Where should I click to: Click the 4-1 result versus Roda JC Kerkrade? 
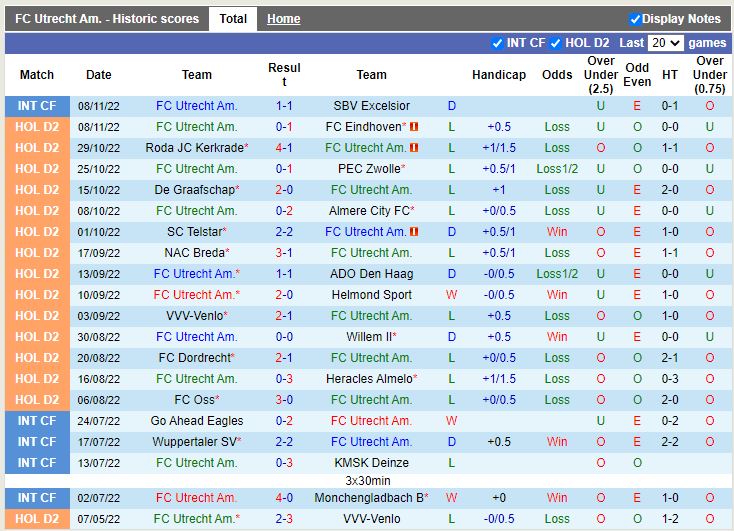[284, 148]
